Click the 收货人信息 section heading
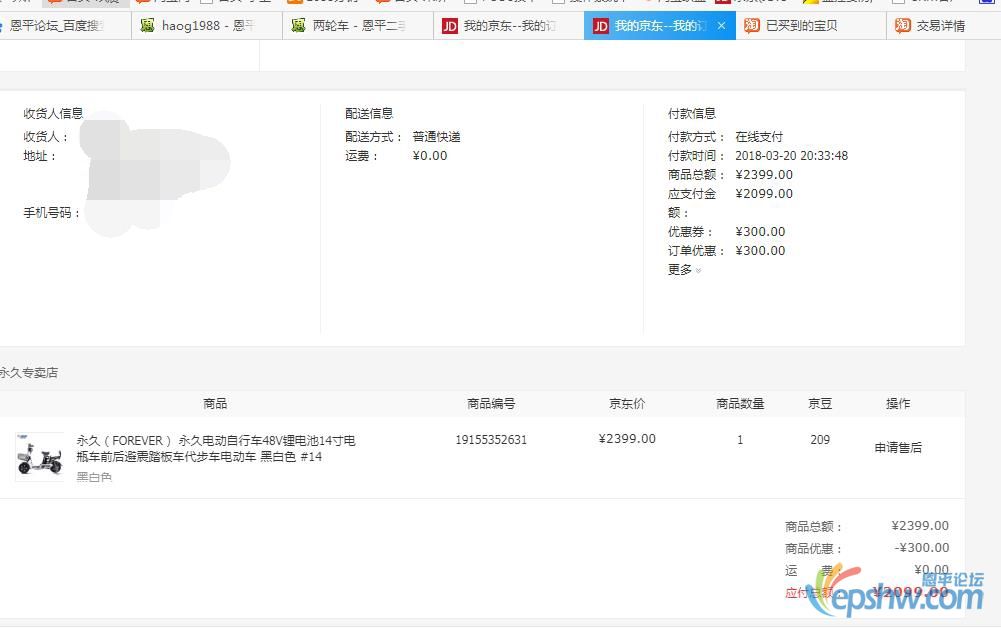The image size is (1001, 628). pos(54,114)
